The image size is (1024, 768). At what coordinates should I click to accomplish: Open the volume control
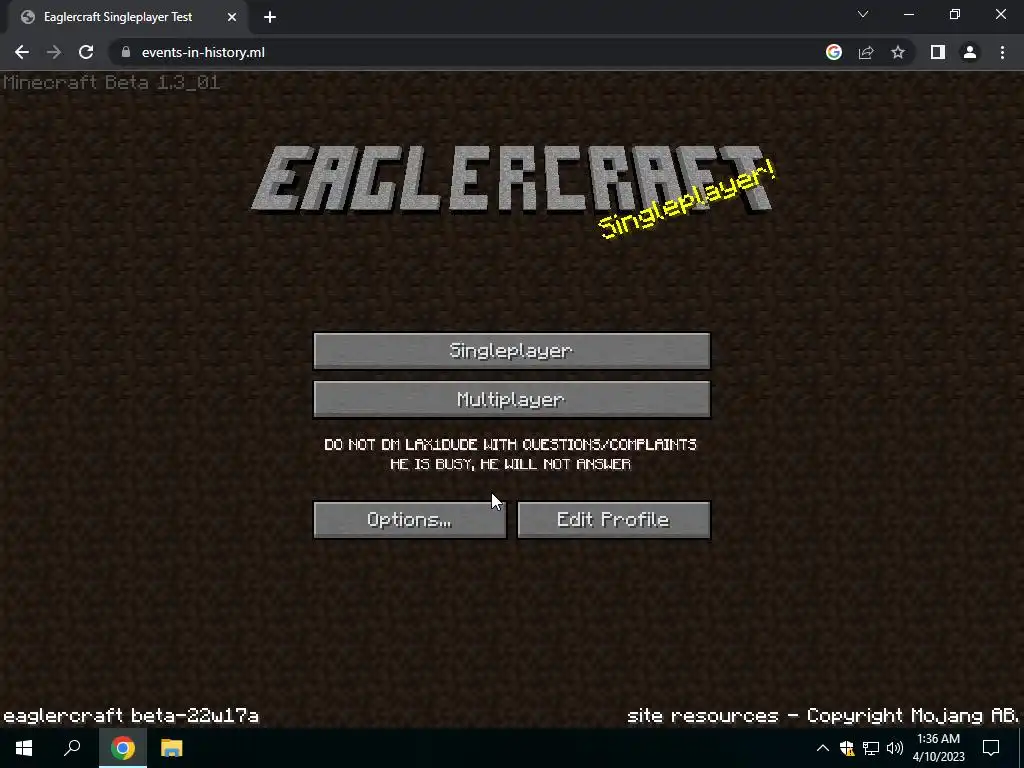tap(895, 748)
